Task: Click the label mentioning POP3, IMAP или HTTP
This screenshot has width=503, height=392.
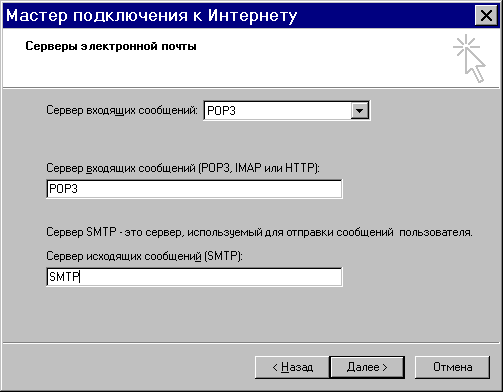Action: click(183, 168)
